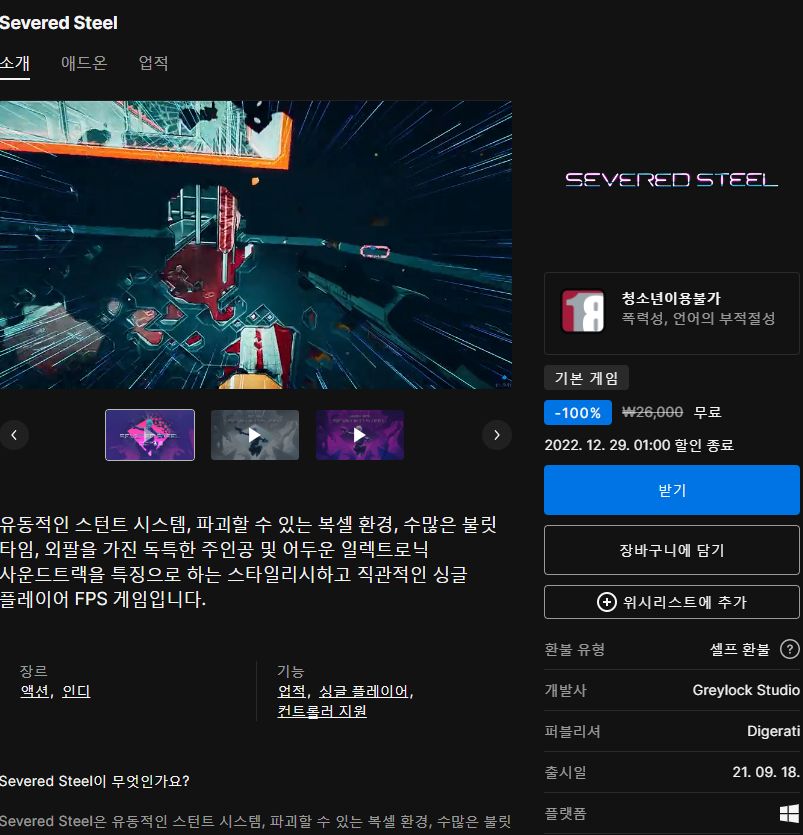Click the 21. 09. 18. release date
This screenshot has height=835, width=803.
766,772
